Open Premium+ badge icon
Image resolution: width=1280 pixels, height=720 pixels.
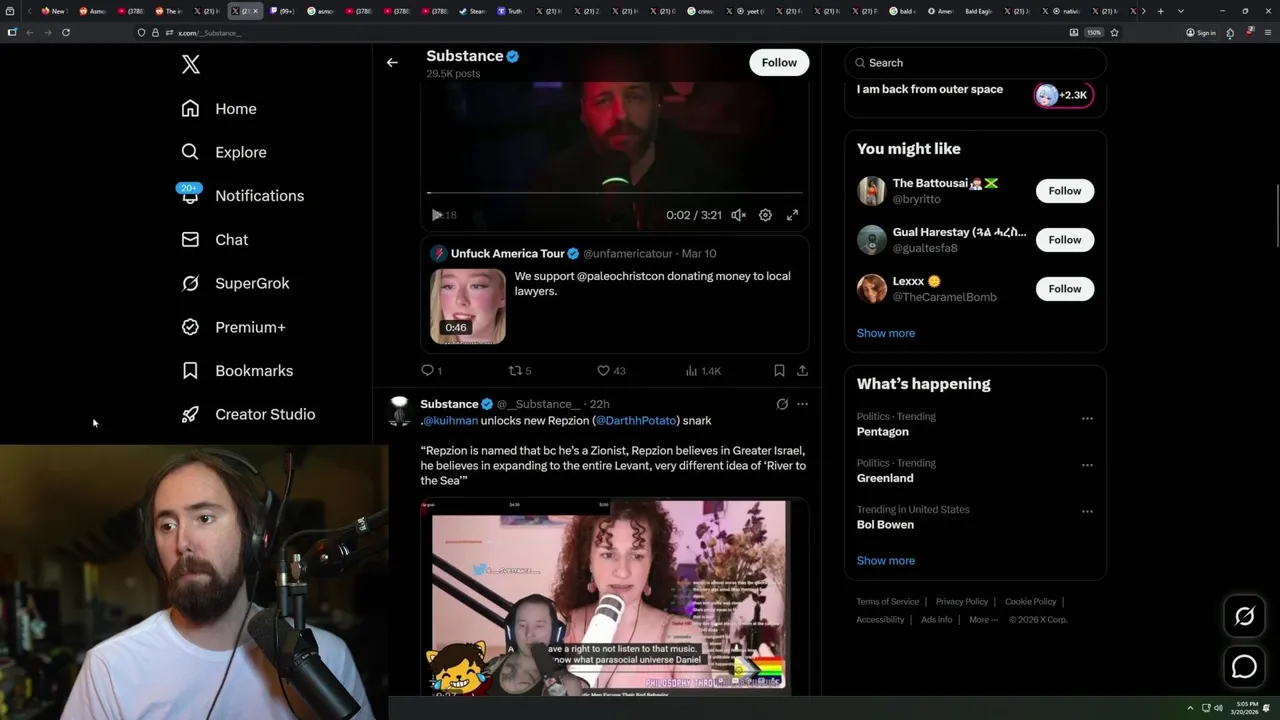[x=190, y=327]
